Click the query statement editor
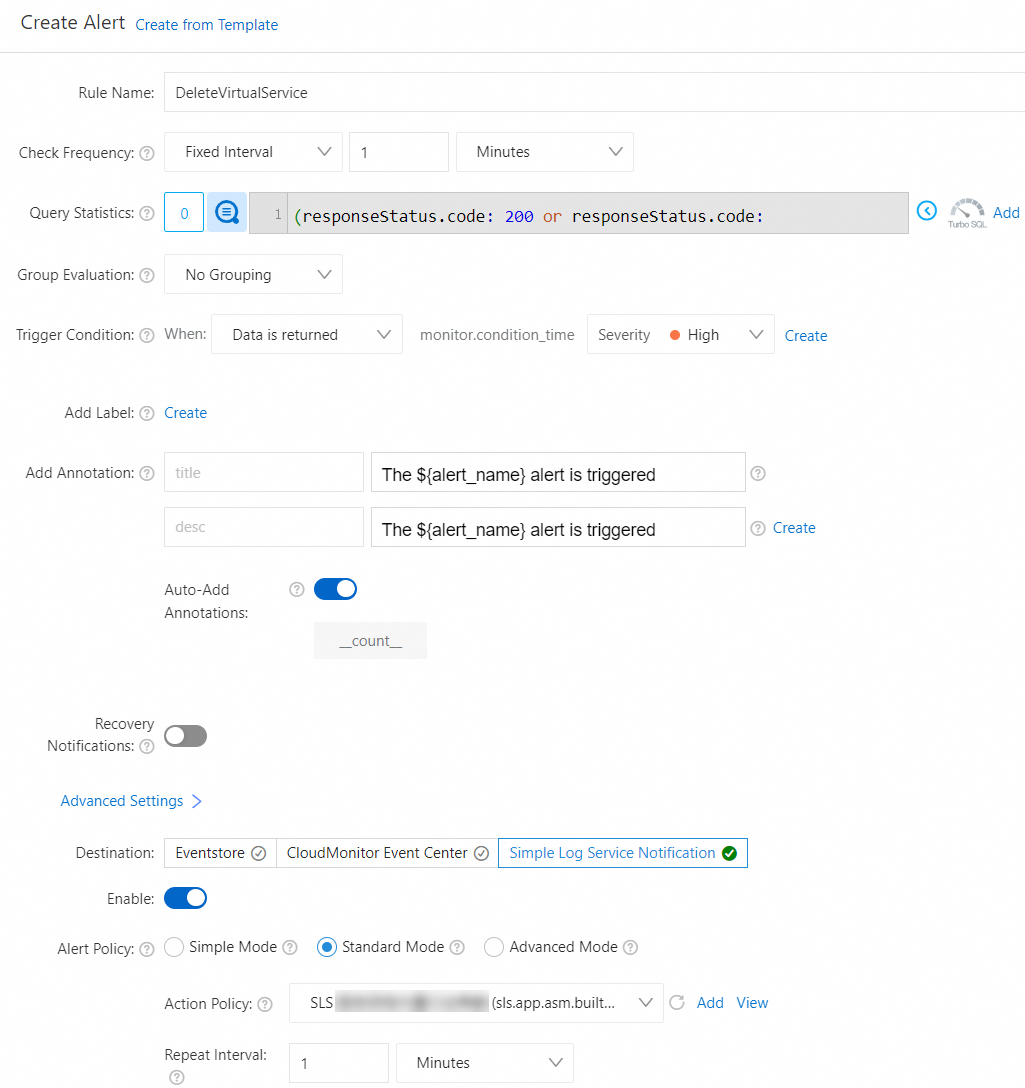This screenshot has height=1088, width=1025. (x=579, y=213)
